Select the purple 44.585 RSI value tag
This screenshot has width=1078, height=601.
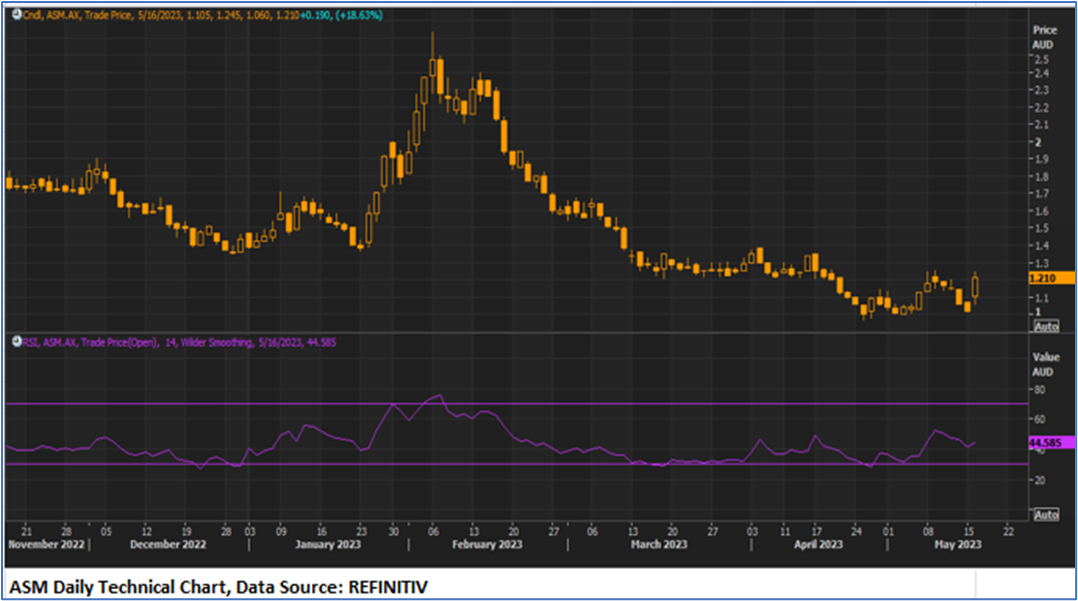pos(1050,442)
